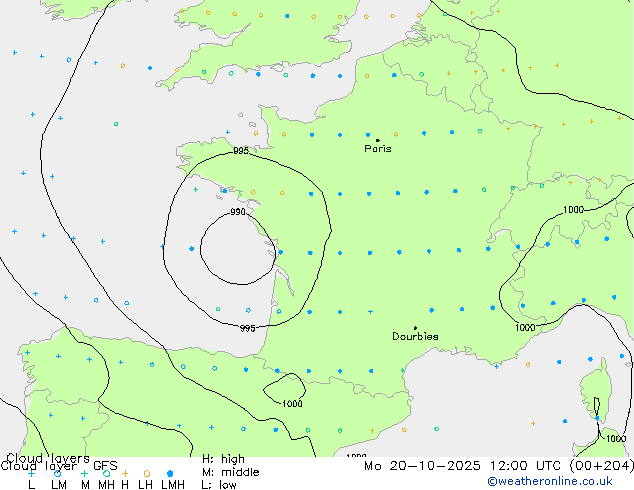Click the green circle MH legend symbol
The width and height of the screenshot is (634, 490).
click(106, 473)
